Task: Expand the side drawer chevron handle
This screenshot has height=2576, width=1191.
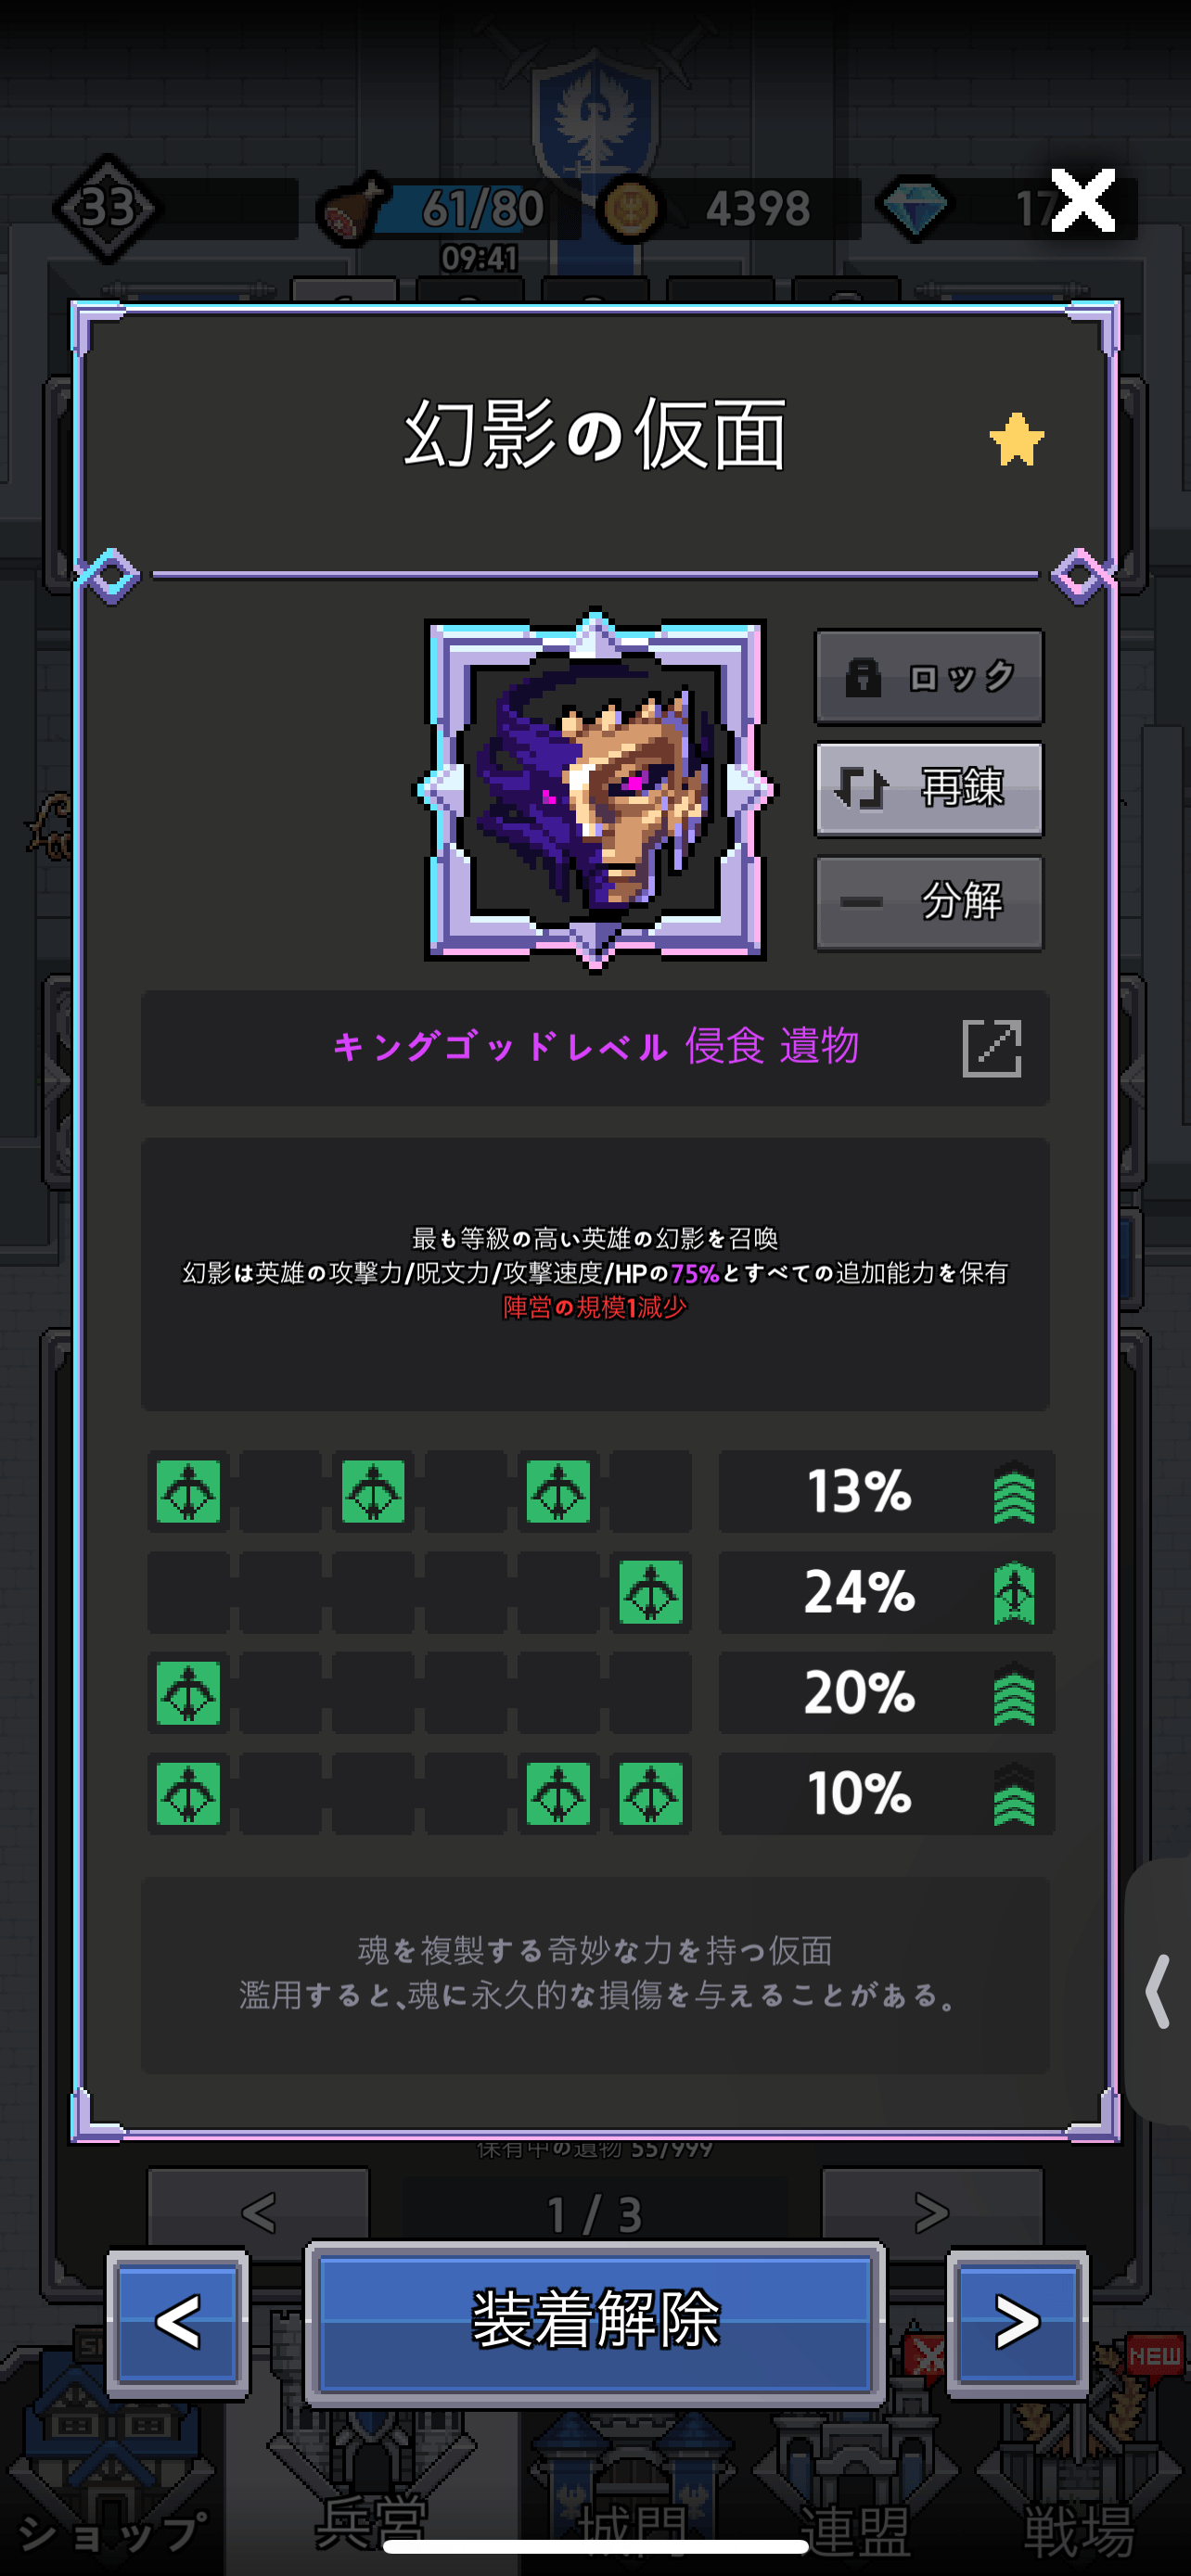Action: 1158,1991
